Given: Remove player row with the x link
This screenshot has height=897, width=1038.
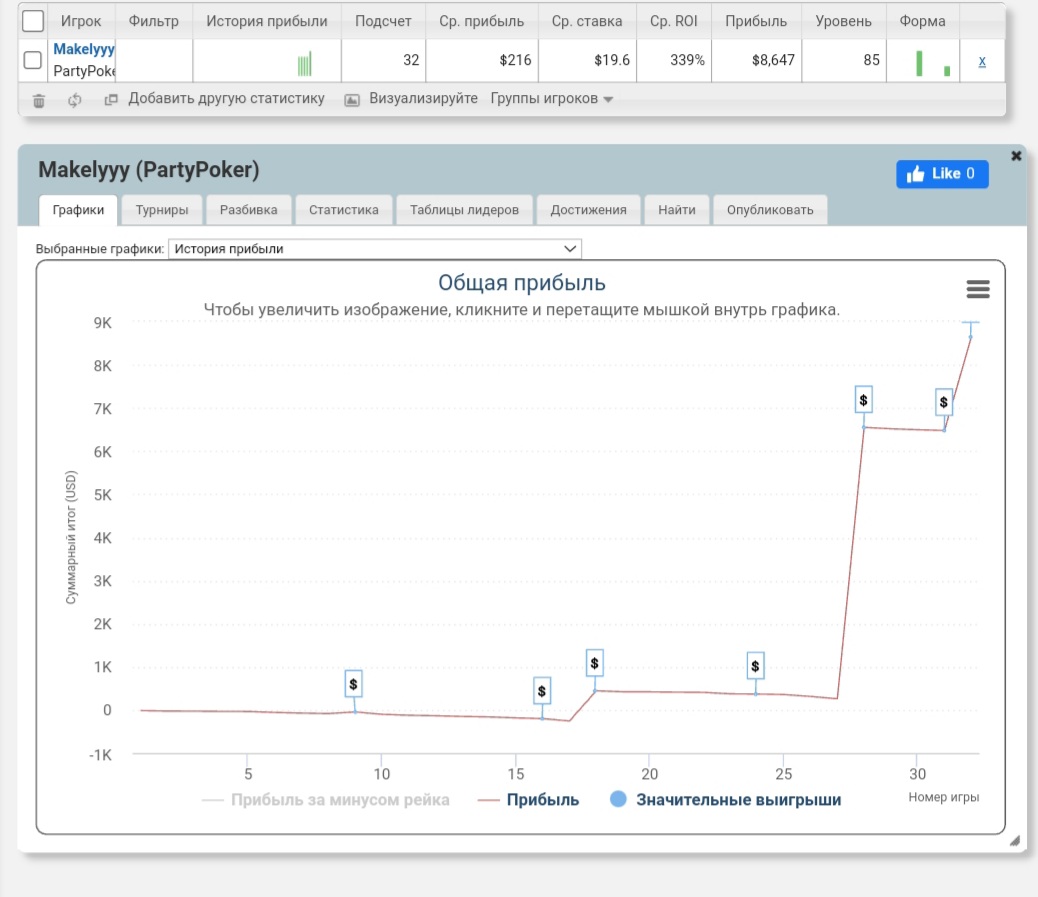Looking at the screenshot, I should pyautogui.click(x=982, y=61).
